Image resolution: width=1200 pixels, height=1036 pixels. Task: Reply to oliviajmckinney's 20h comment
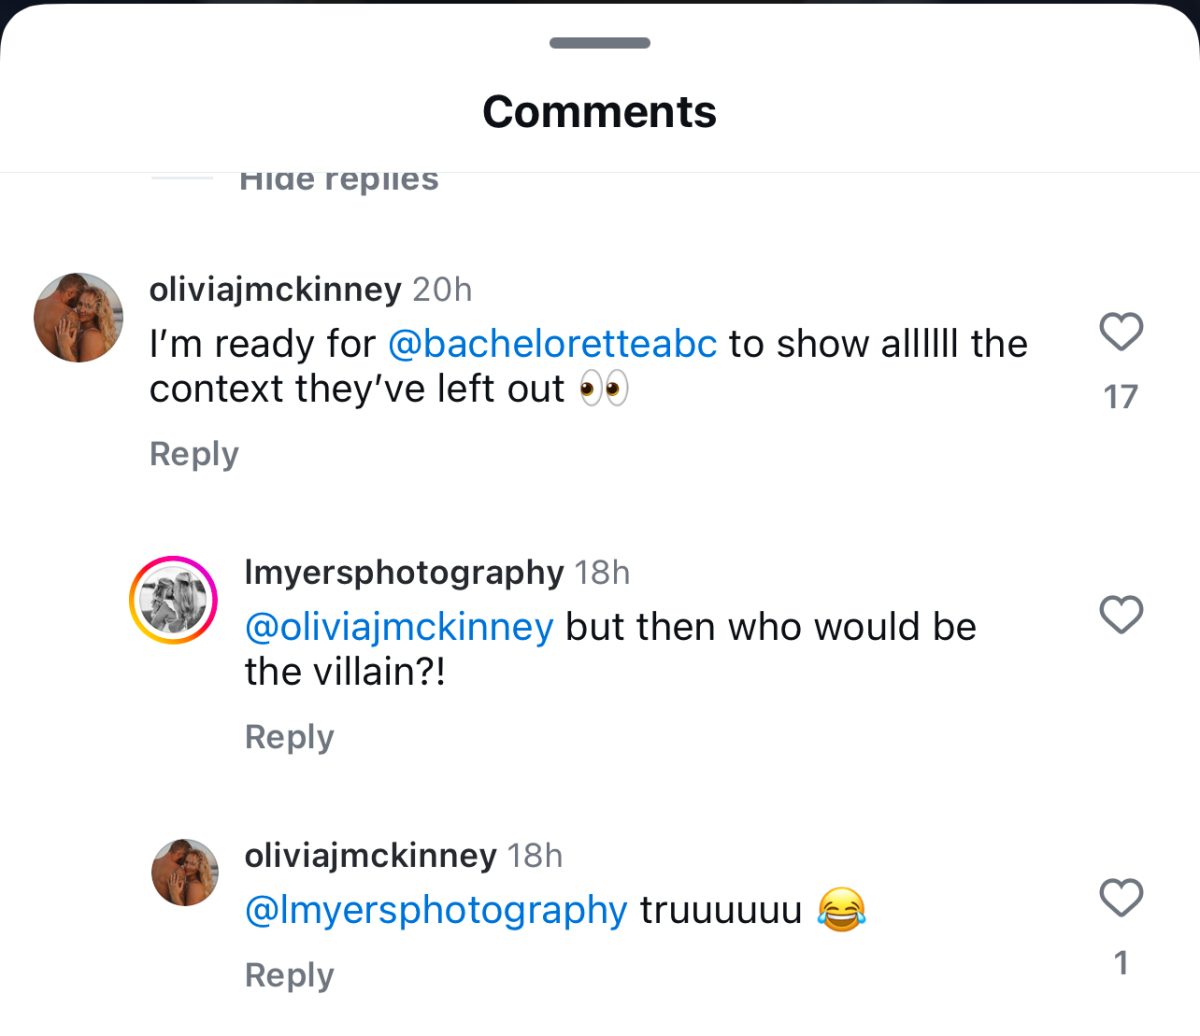coord(194,454)
